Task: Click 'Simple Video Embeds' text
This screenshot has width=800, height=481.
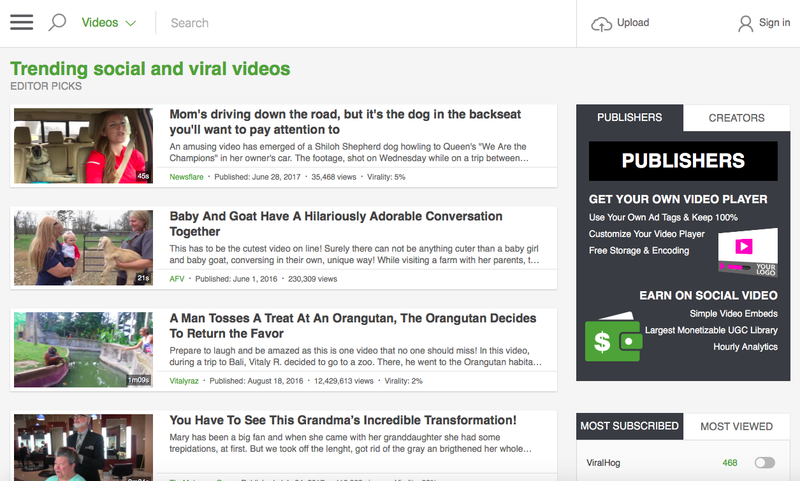Action: point(734,314)
